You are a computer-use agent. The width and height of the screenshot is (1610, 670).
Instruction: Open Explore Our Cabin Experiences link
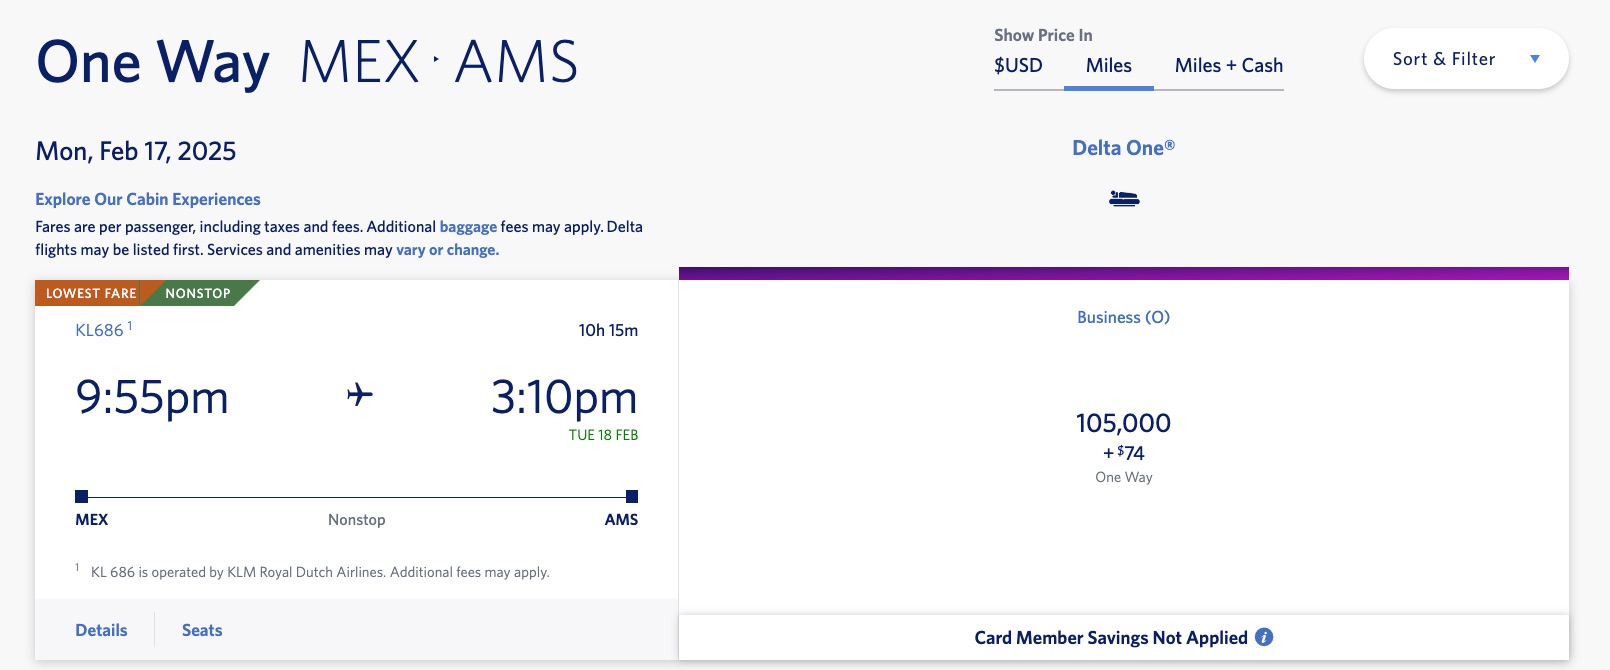click(147, 199)
